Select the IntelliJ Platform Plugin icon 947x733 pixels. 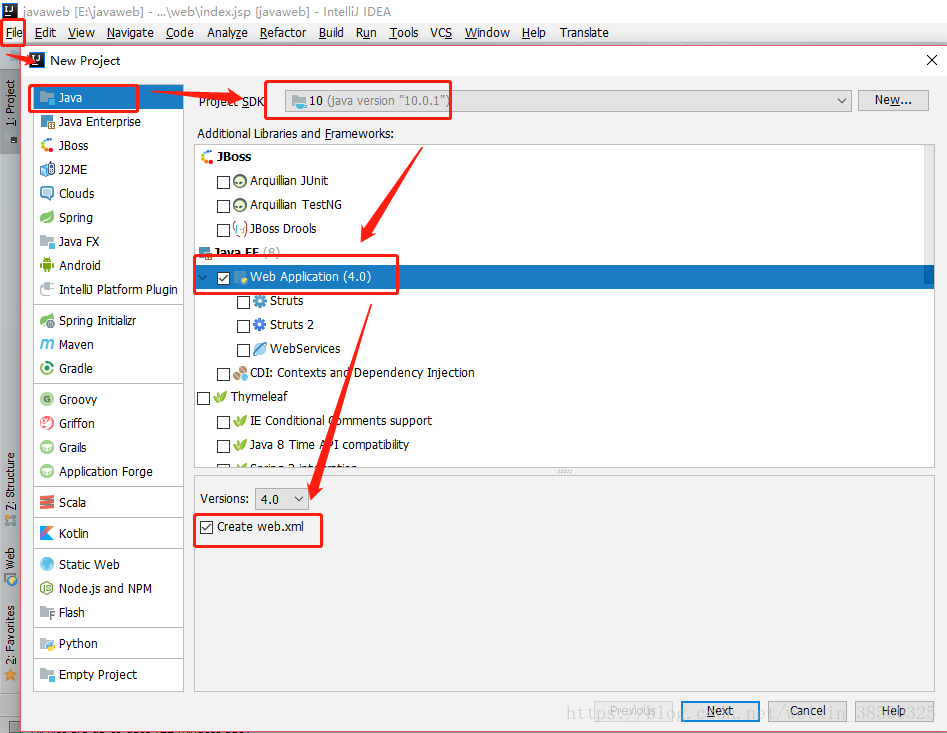47,290
